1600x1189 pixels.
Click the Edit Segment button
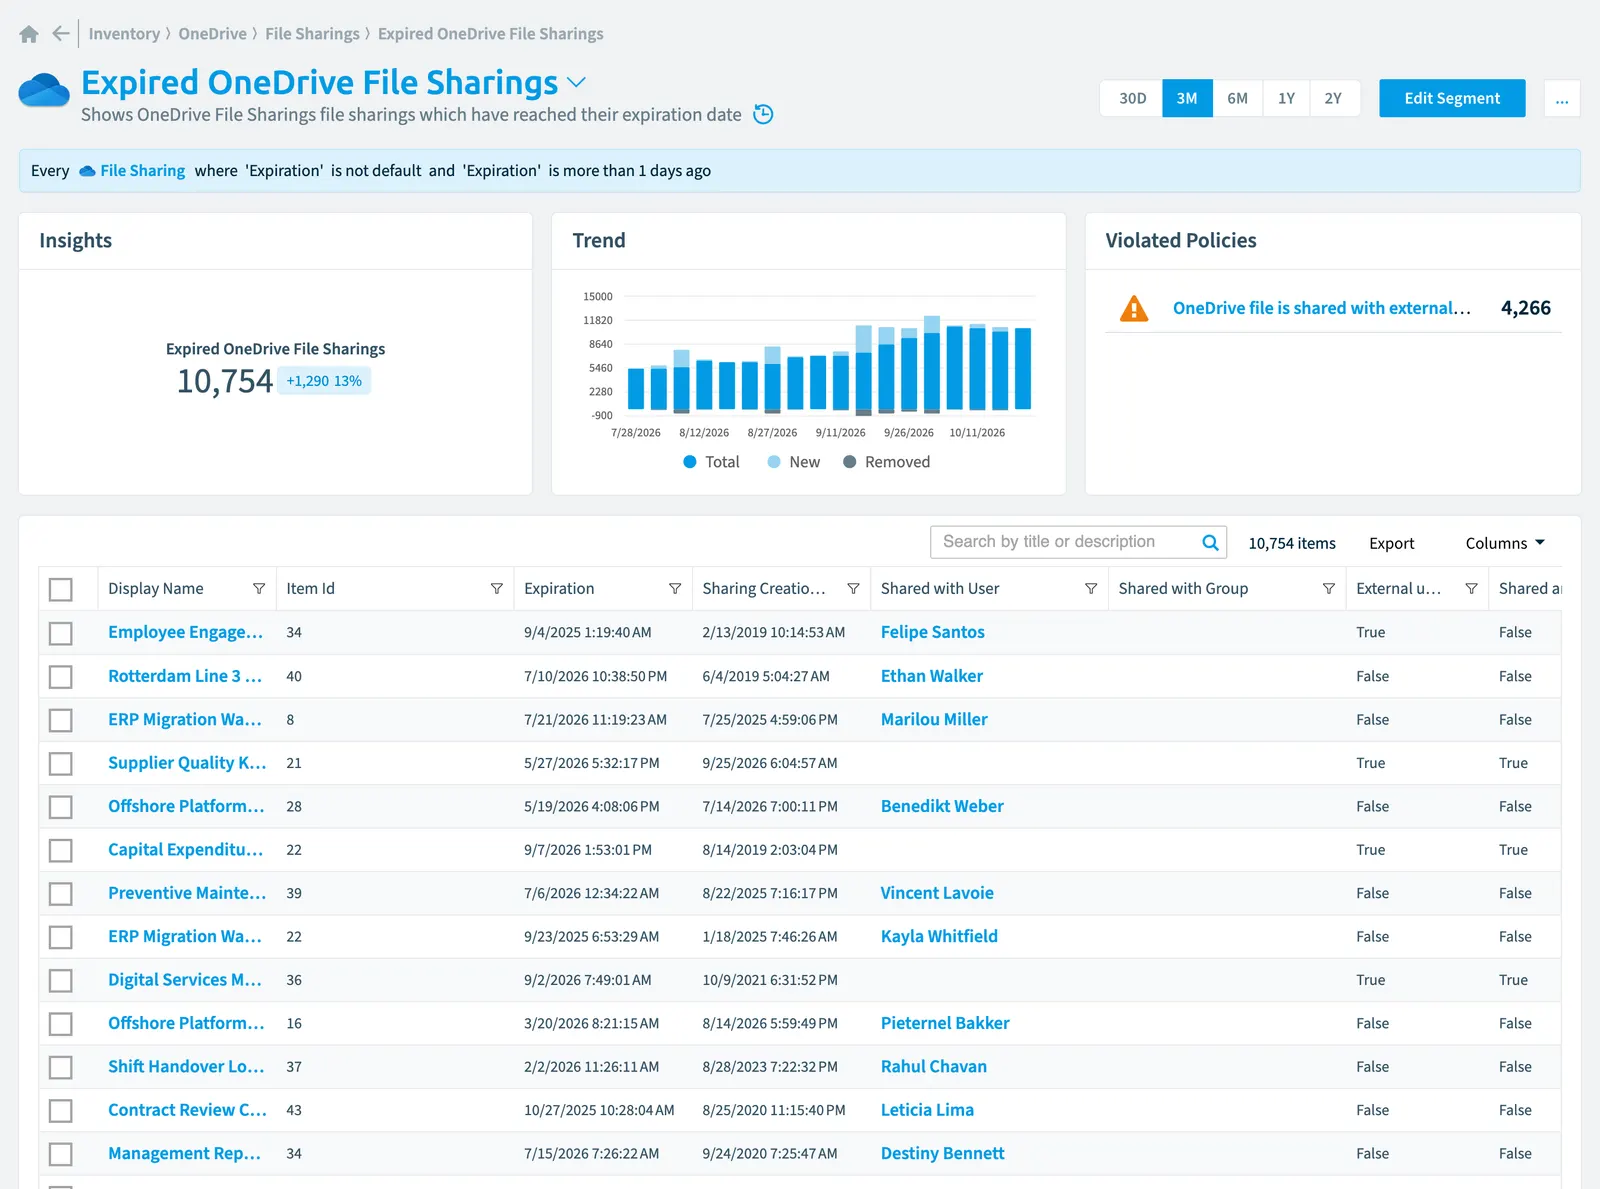(x=1452, y=99)
